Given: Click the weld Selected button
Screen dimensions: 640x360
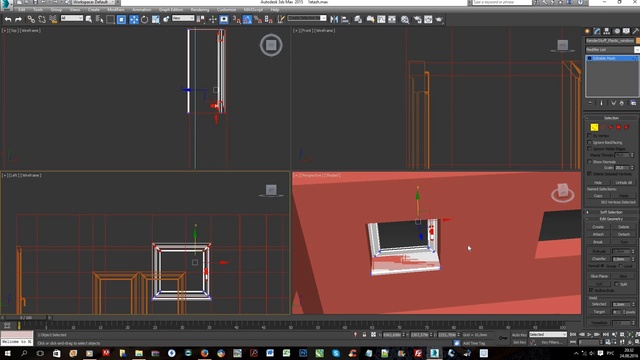Looking at the screenshot, I should 599,304.
